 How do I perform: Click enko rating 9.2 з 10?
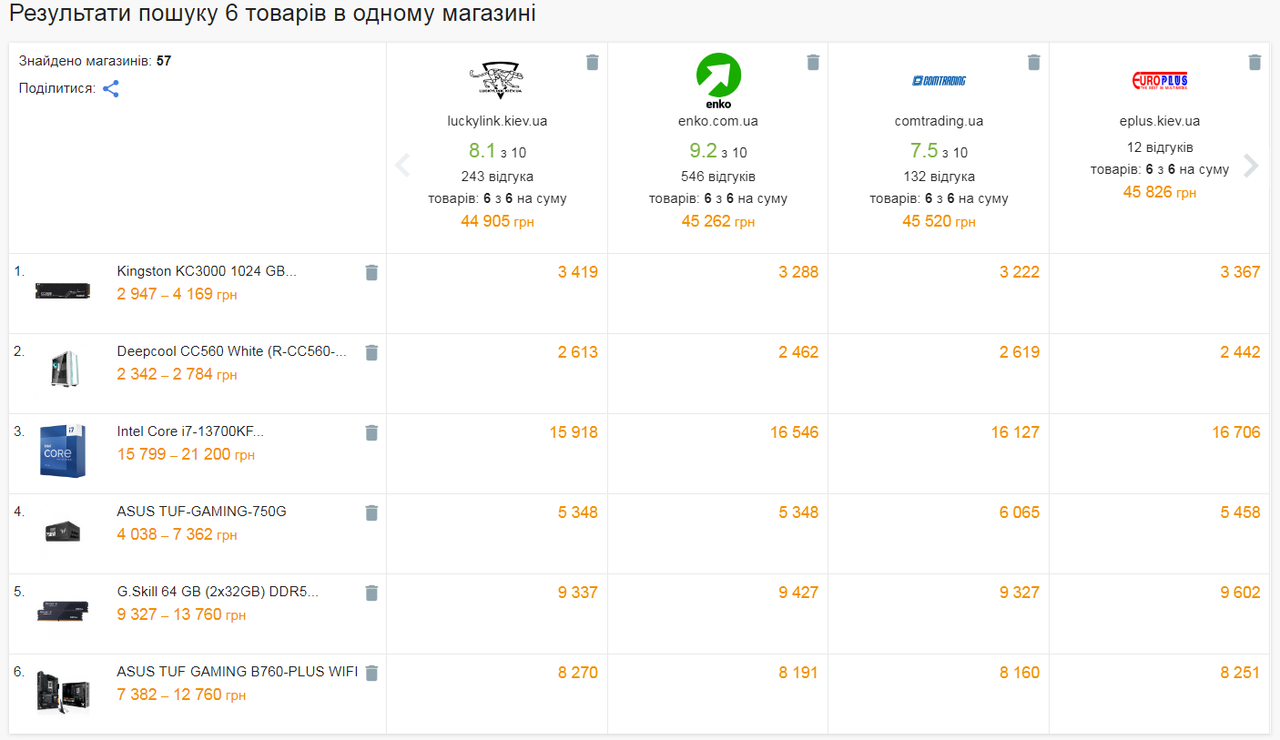pos(718,151)
